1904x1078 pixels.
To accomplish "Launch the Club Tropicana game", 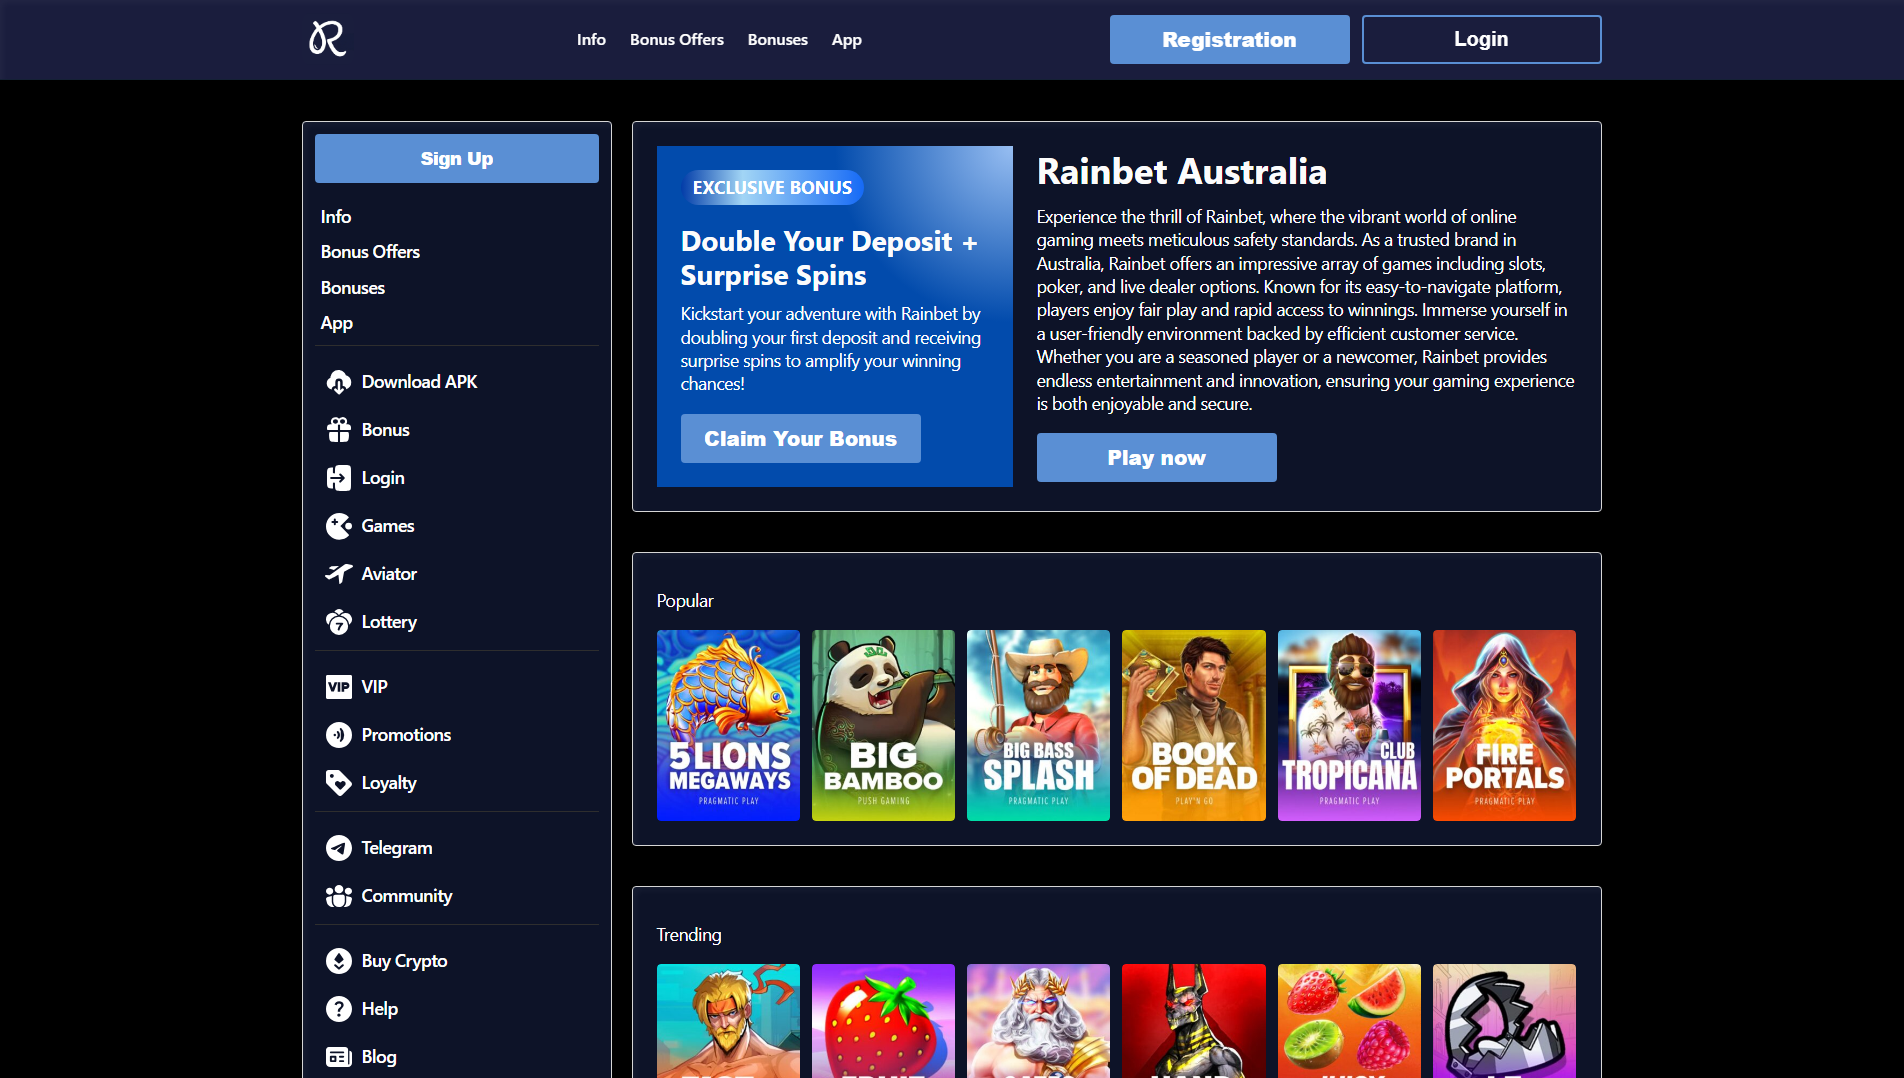I will tap(1349, 725).
